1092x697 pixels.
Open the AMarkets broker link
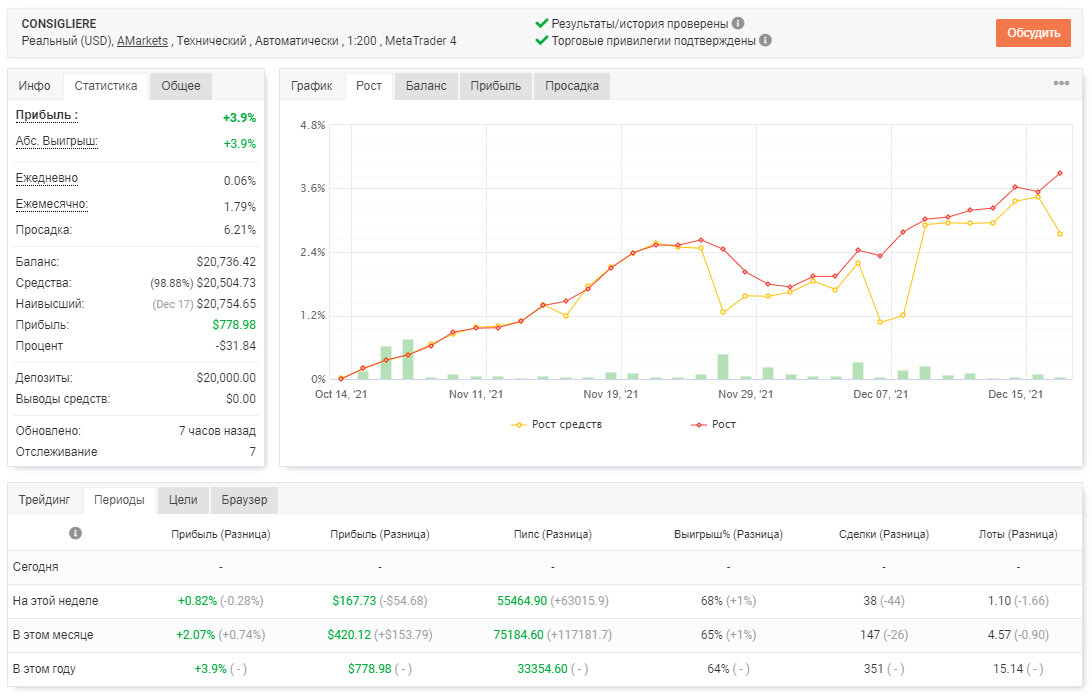pyautogui.click(x=142, y=40)
